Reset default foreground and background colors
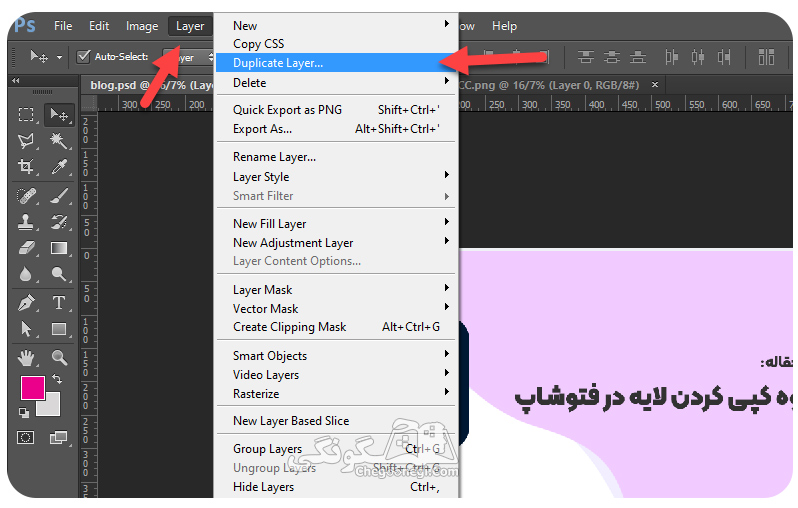Image resolution: width=798 pixels, height=508 pixels. tap(24, 413)
